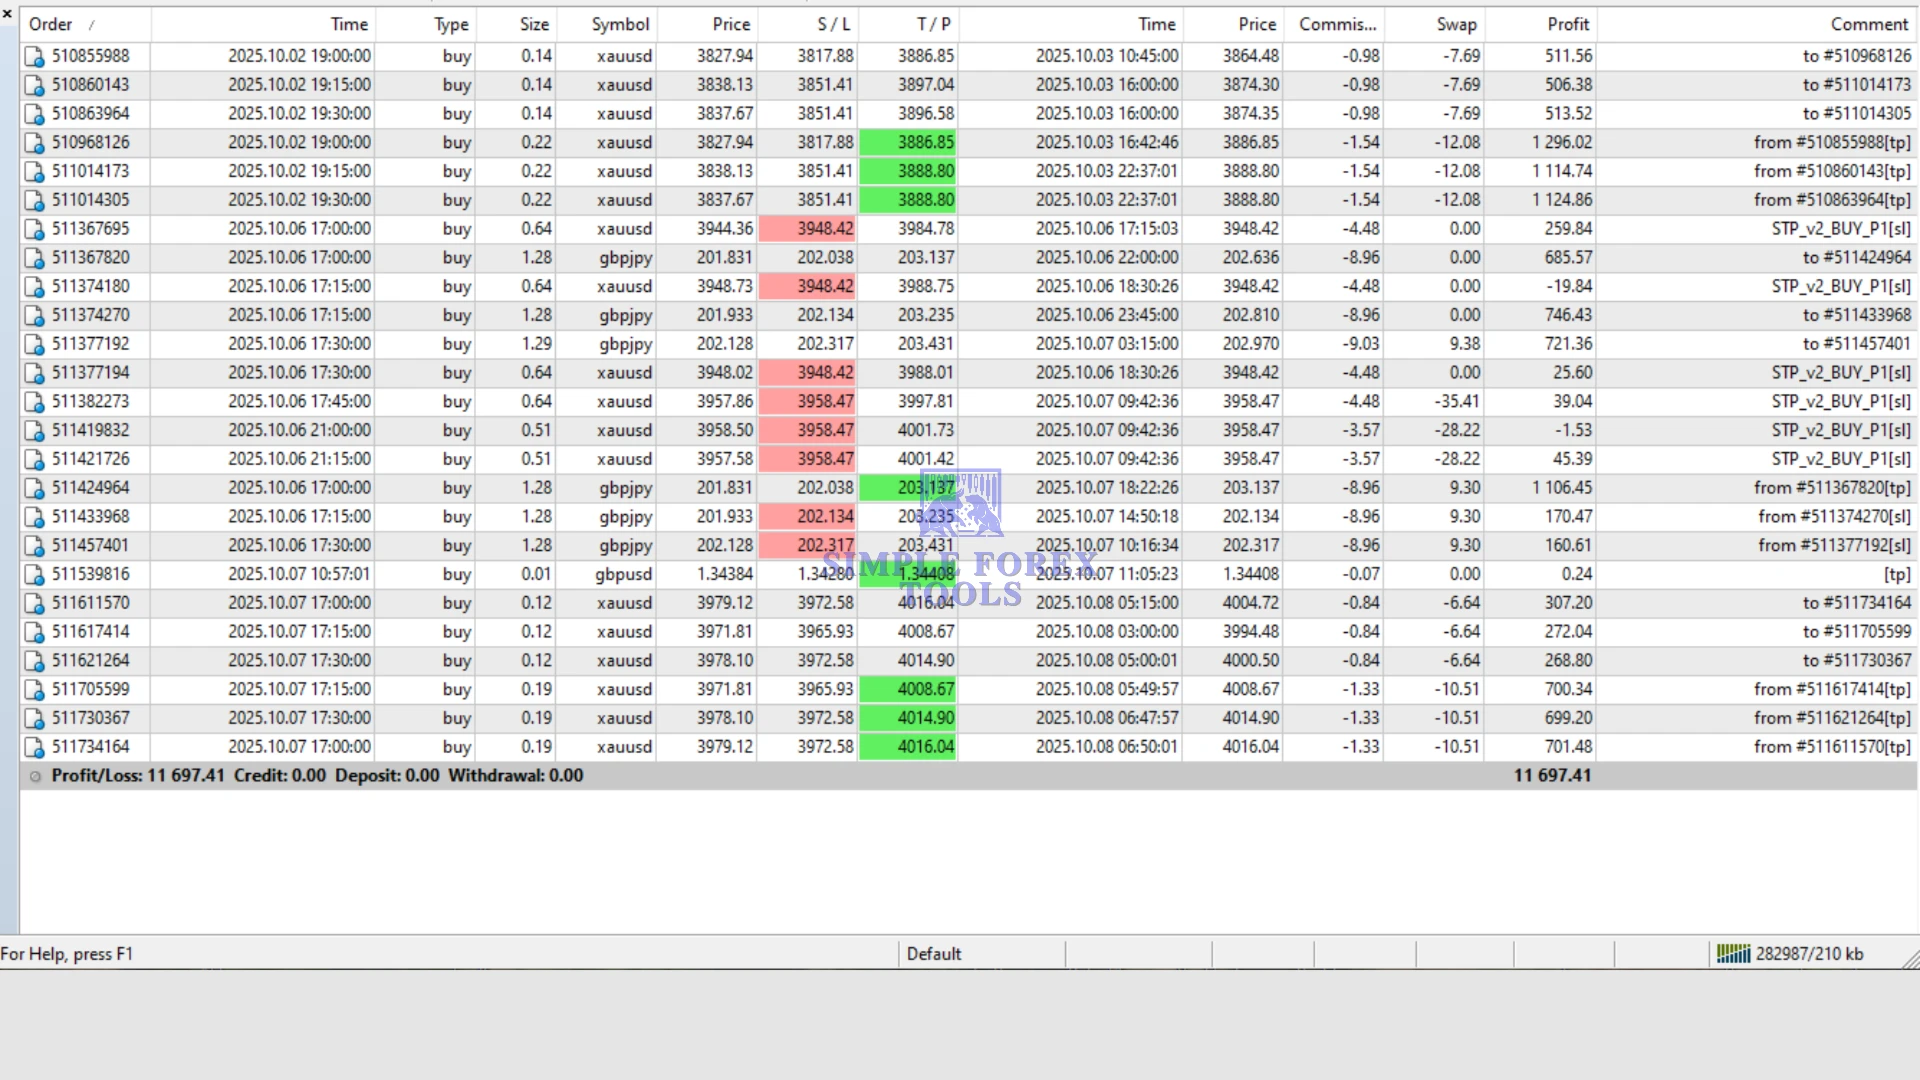Click the order icon for trade 511367820

[x=35, y=259]
